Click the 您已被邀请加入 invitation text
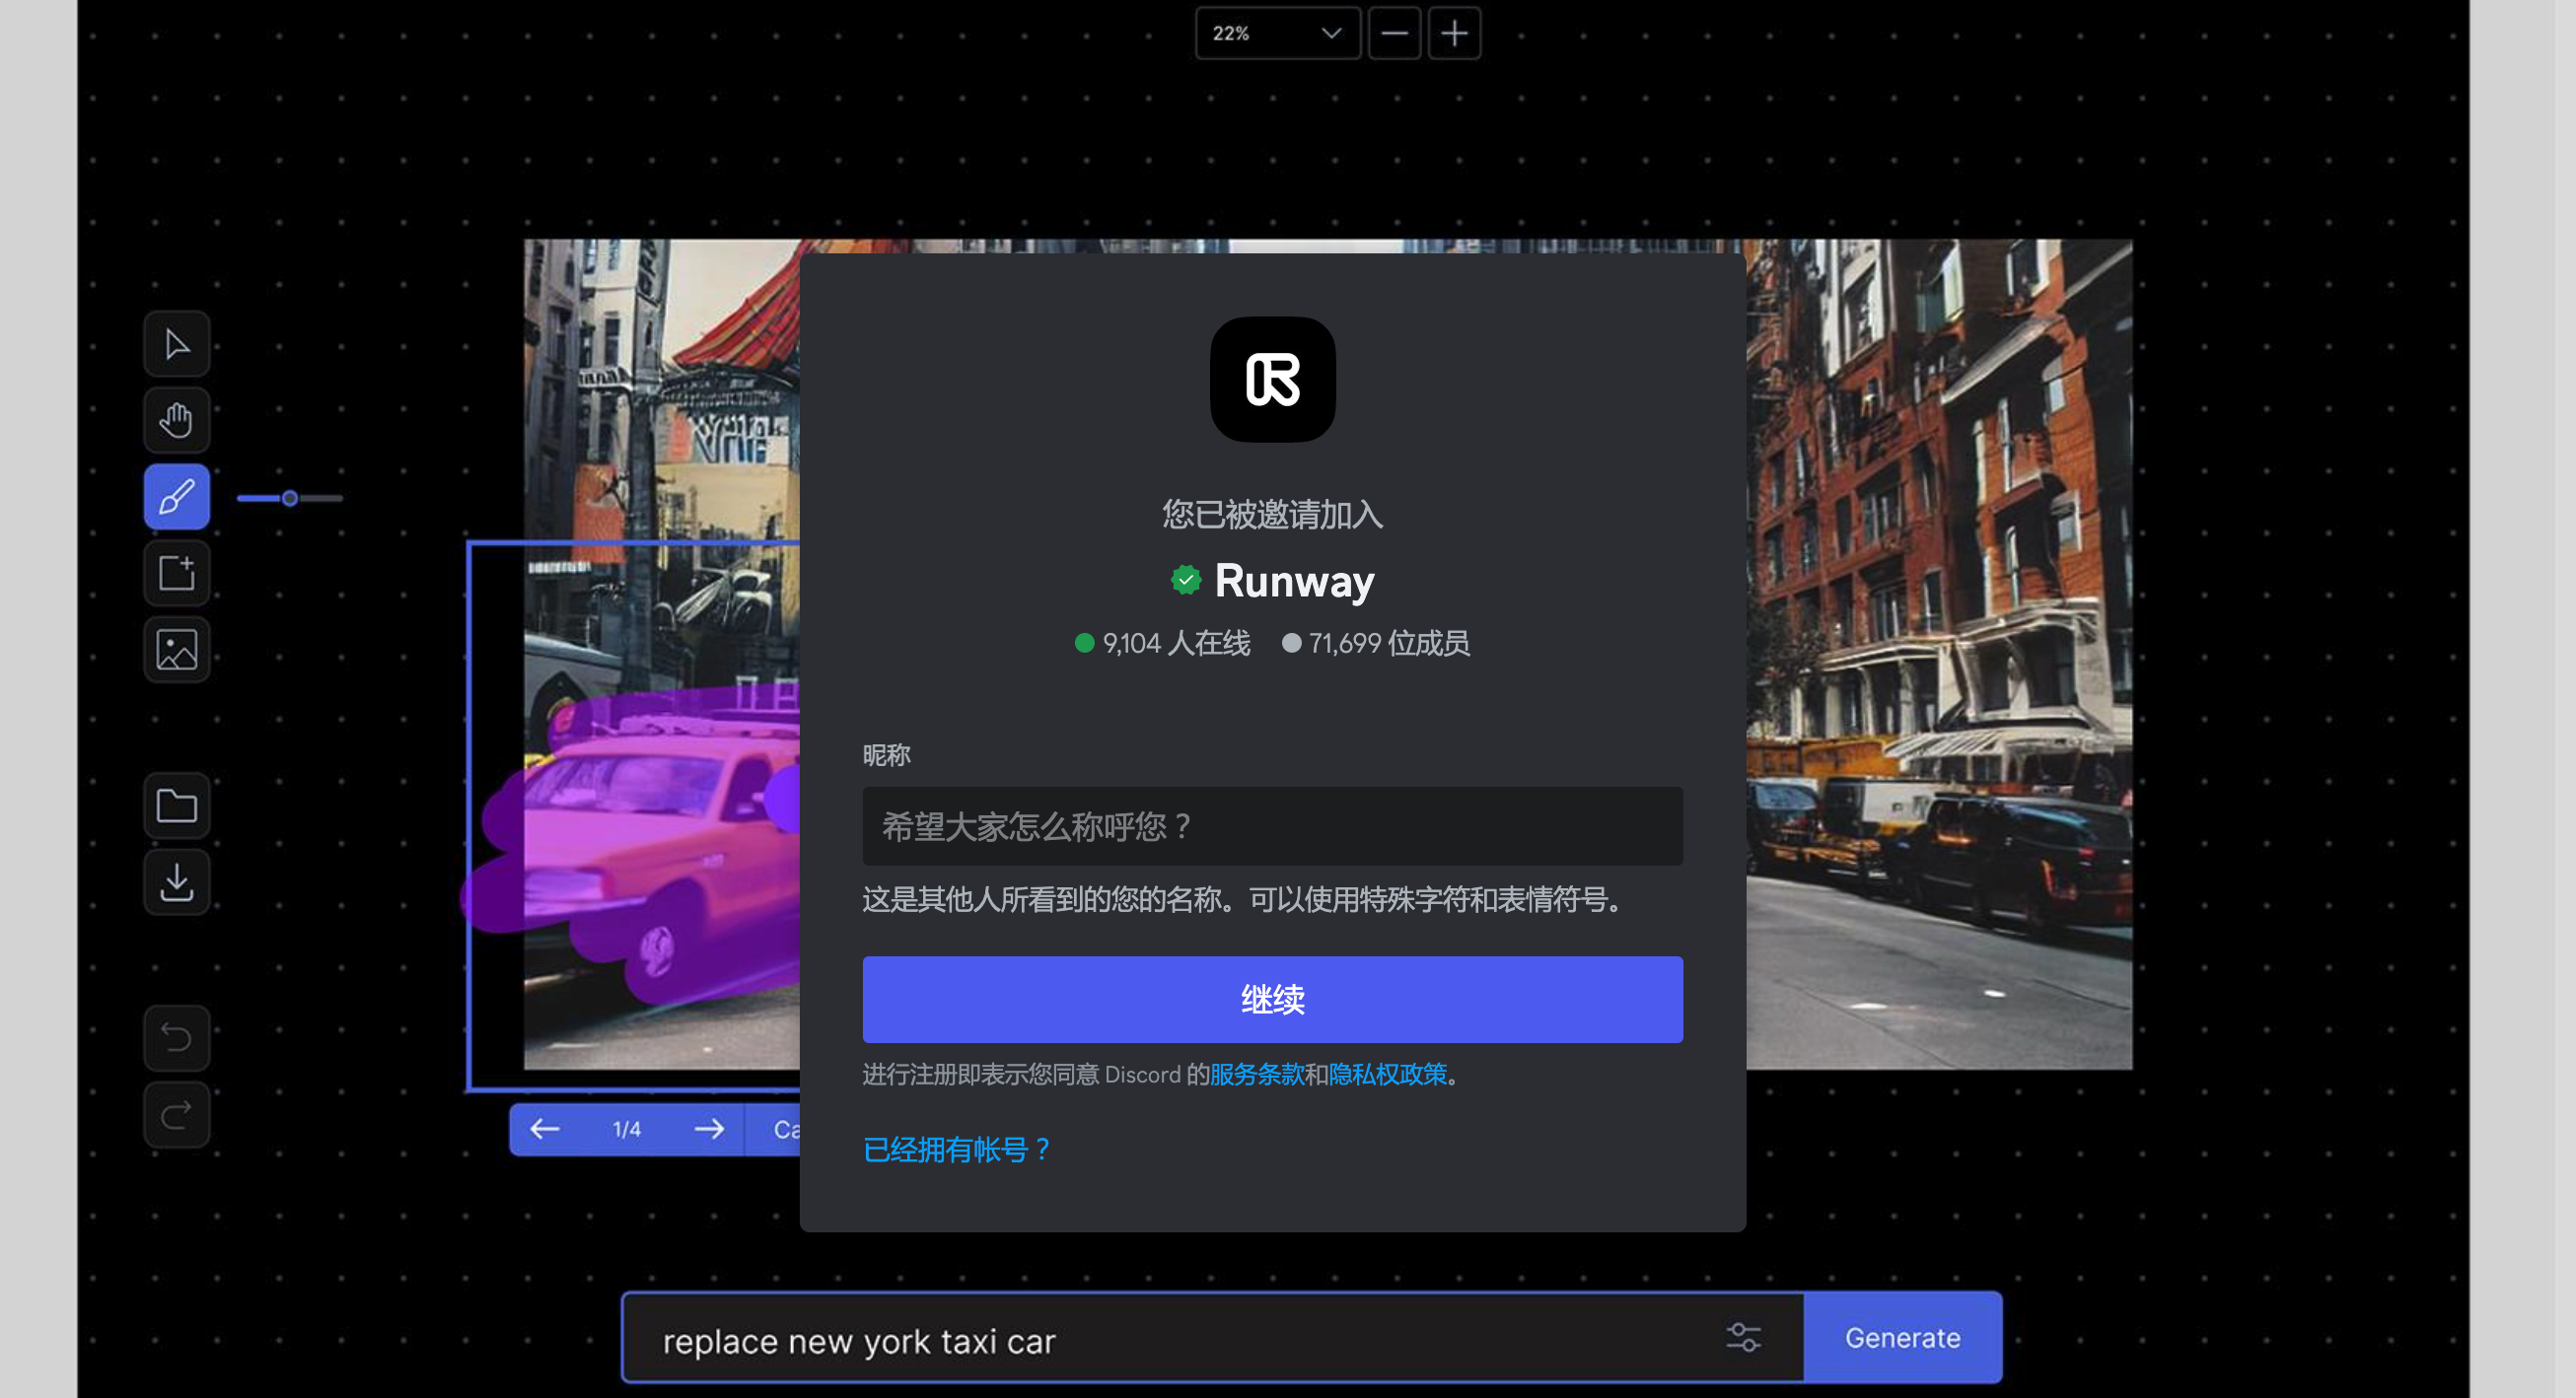The height and width of the screenshot is (1398, 2576). pyautogui.click(x=1272, y=514)
